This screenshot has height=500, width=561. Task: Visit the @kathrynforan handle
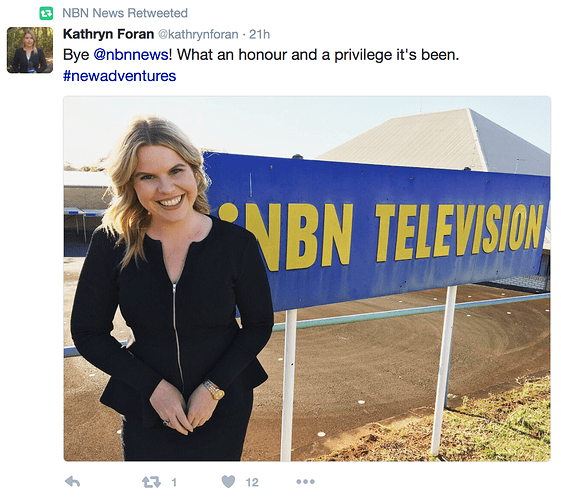198,34
